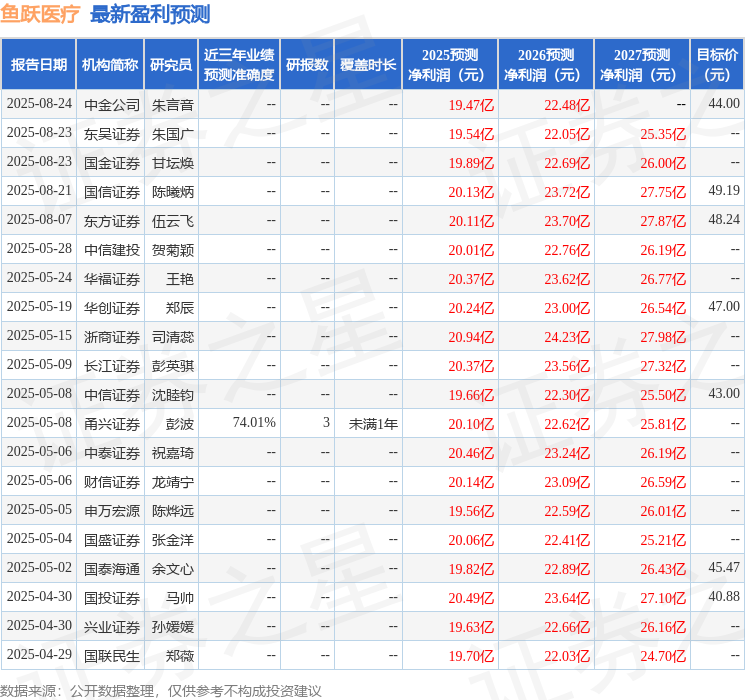The width and height of the screenshot is (745, 700).
Task: Click the 25.35亿 forecast value
Action: tap(663, 134)
